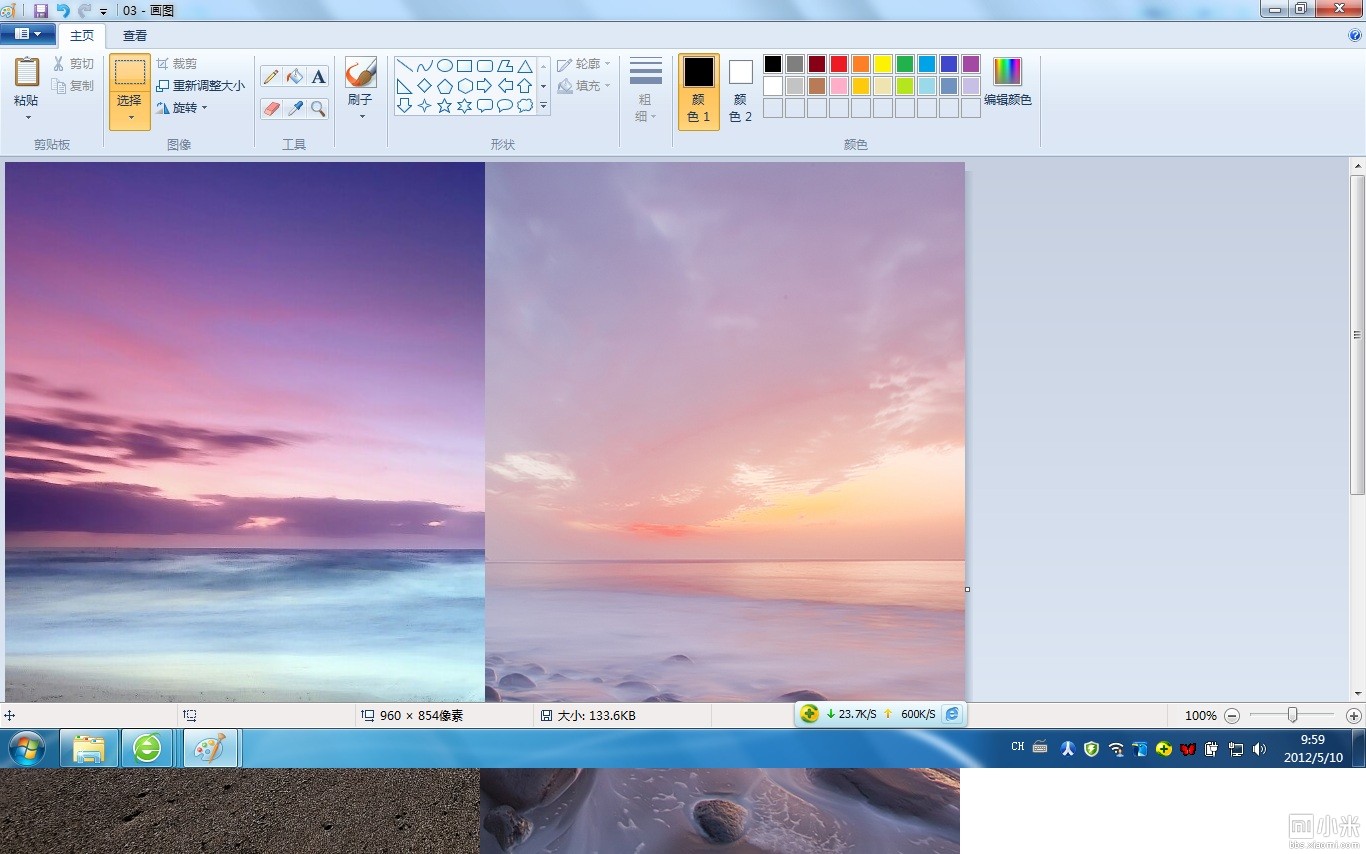Screen dimensions: 1366x854
Task: Select the Text tool
Action: pos(318,77)
